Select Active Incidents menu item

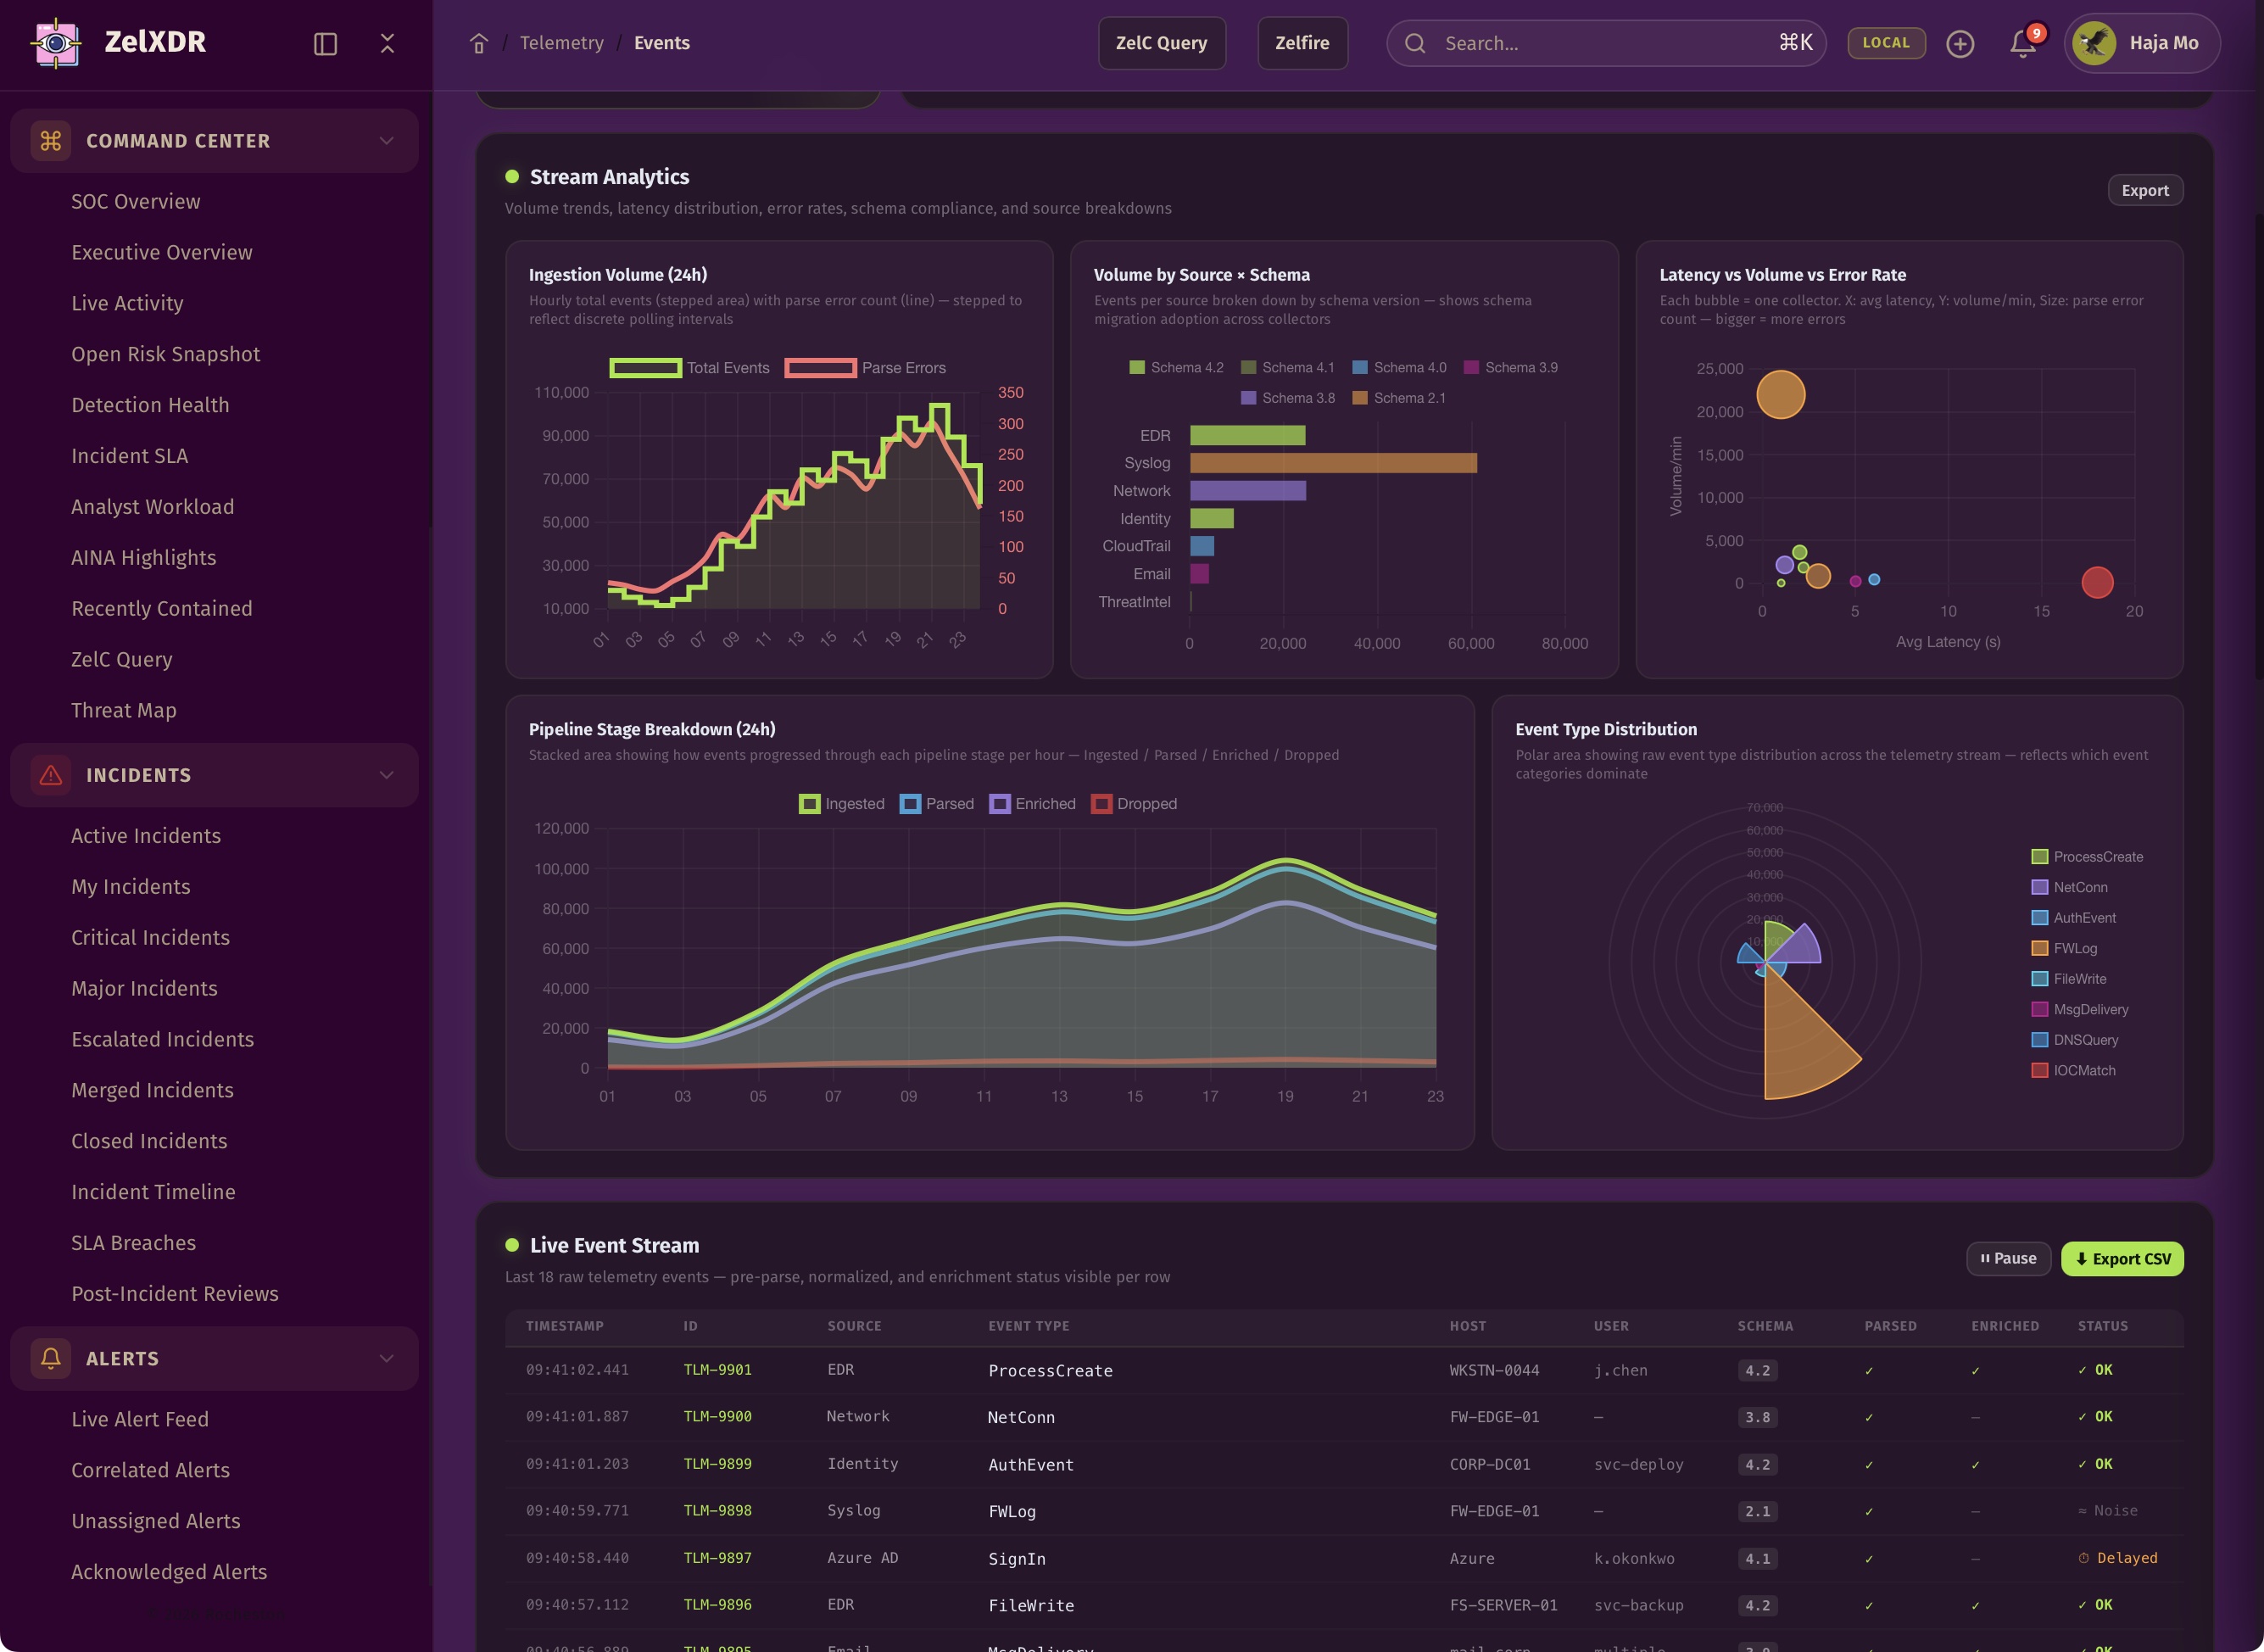[146, 836]
